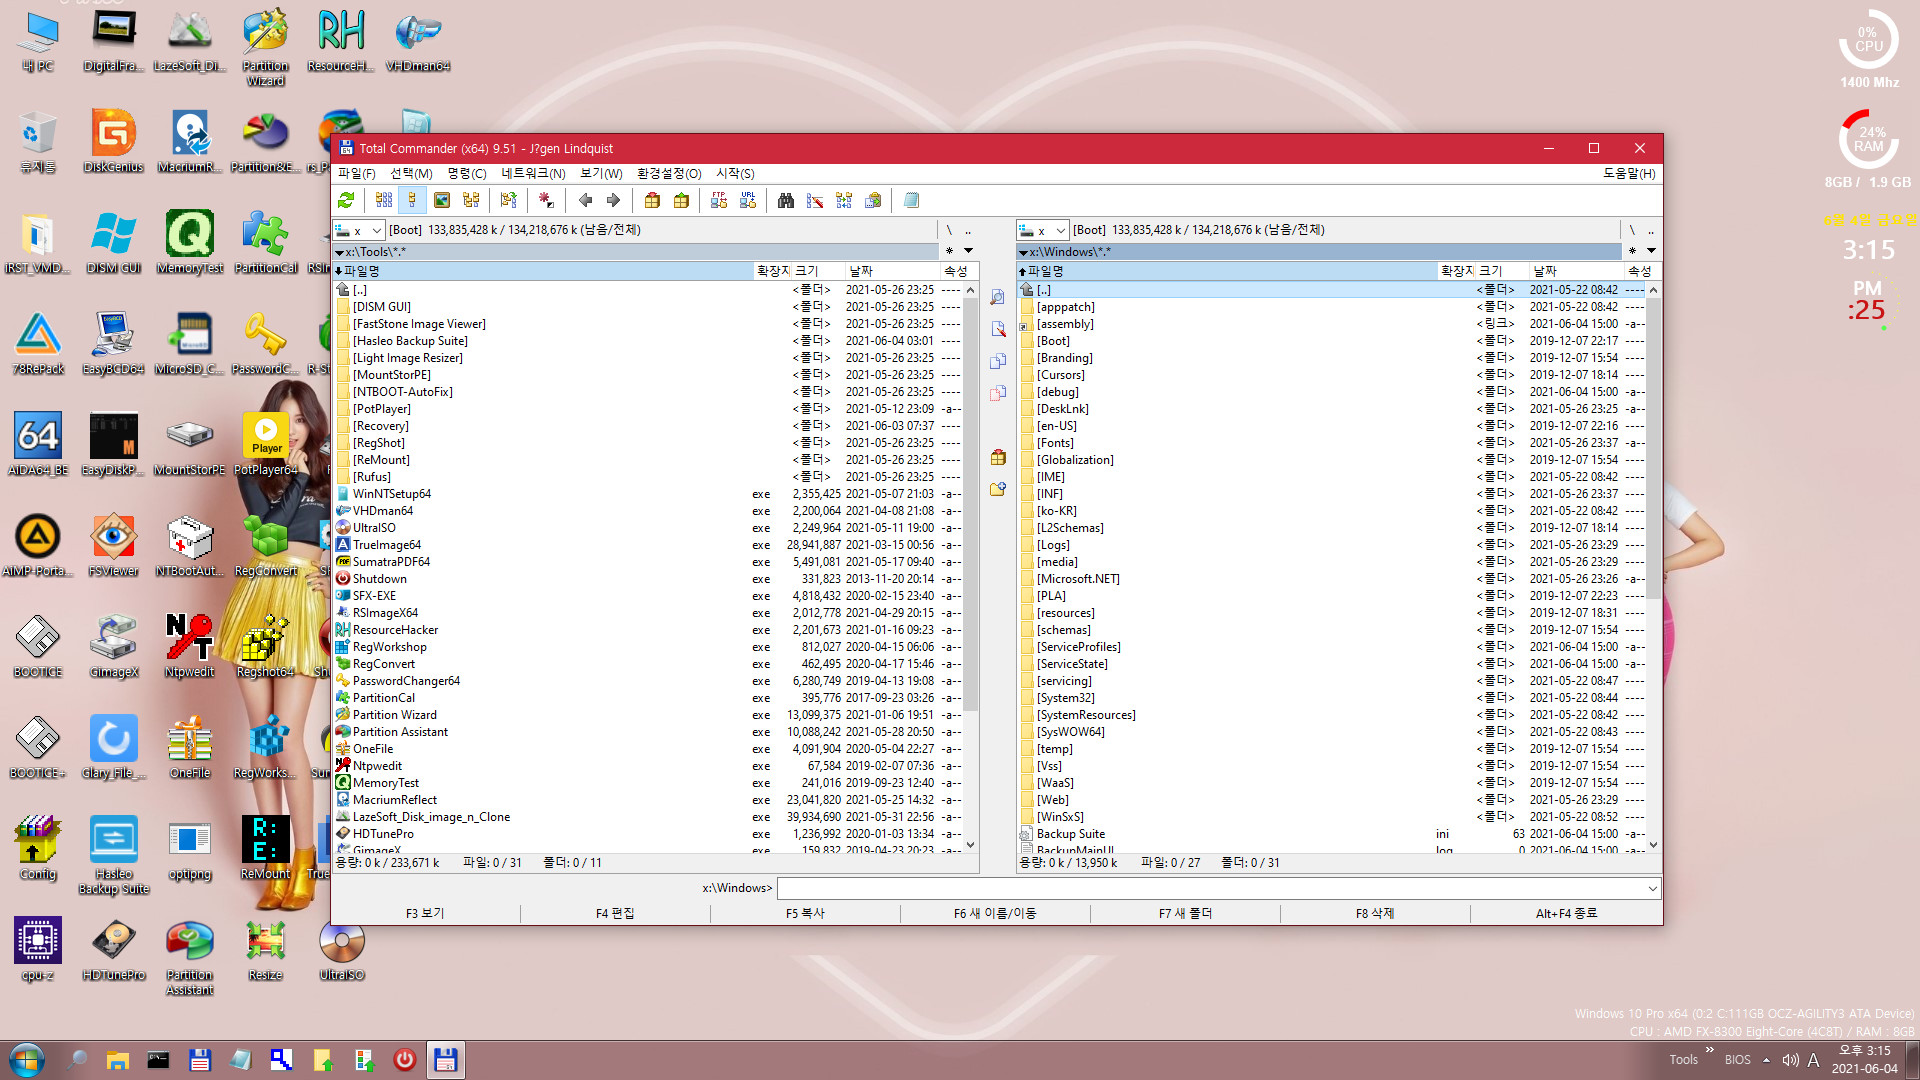Select WinNTSetup64 in the left panel
Viewport: 1920px width, 1080px height.
(x=391, y=494)
